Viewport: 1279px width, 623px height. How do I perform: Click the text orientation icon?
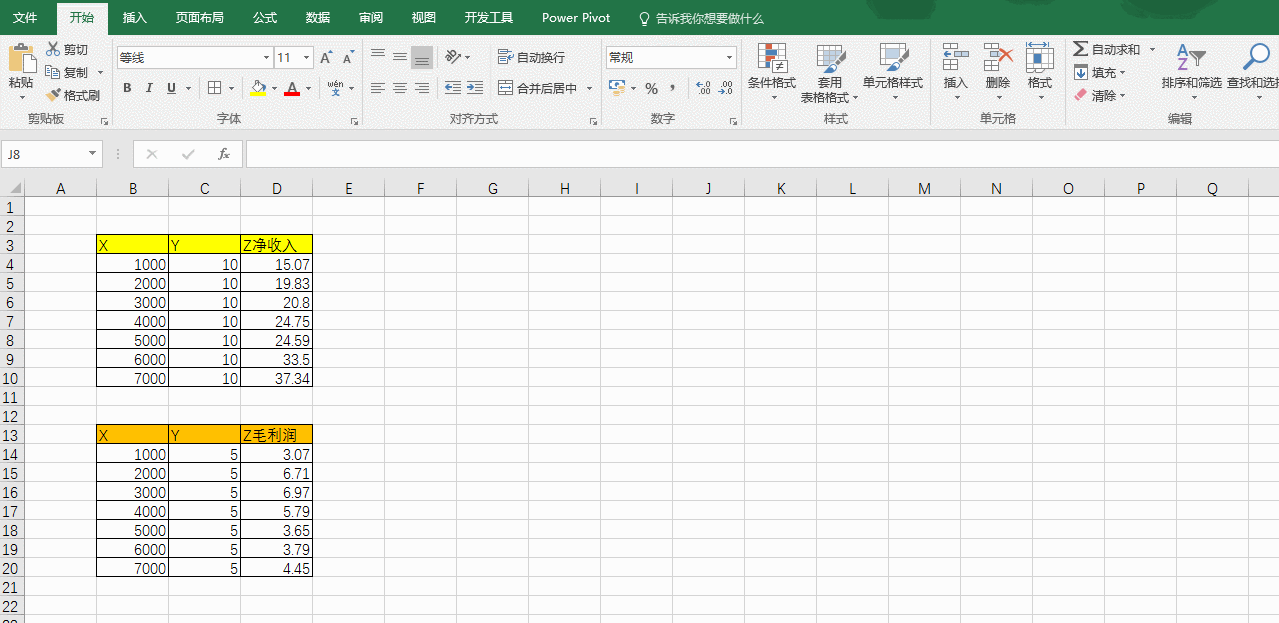[x=453, y=57]
